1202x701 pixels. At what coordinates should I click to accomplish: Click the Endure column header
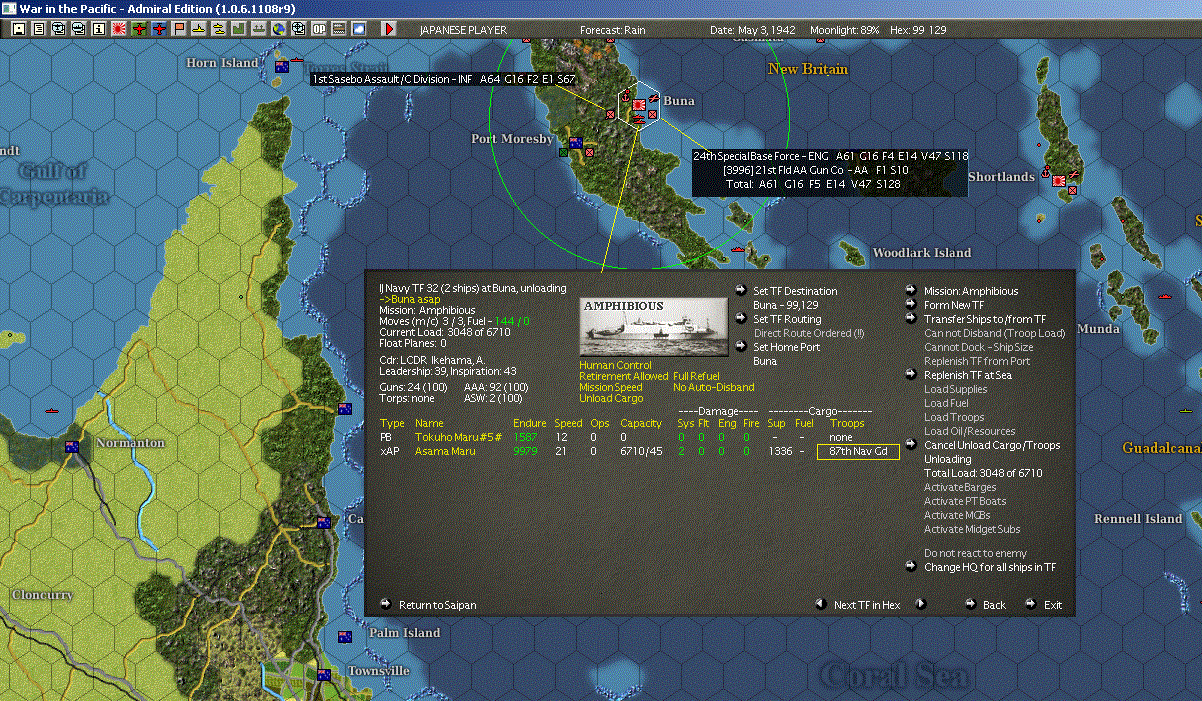[x=529, y=423]
